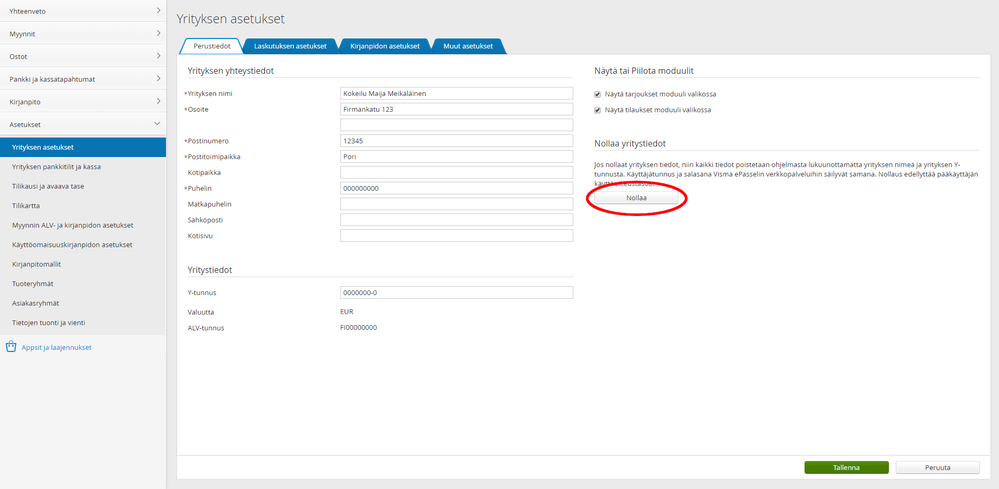Switch to Perustiedot tab
999x489 pixels.
click(212, 46)
